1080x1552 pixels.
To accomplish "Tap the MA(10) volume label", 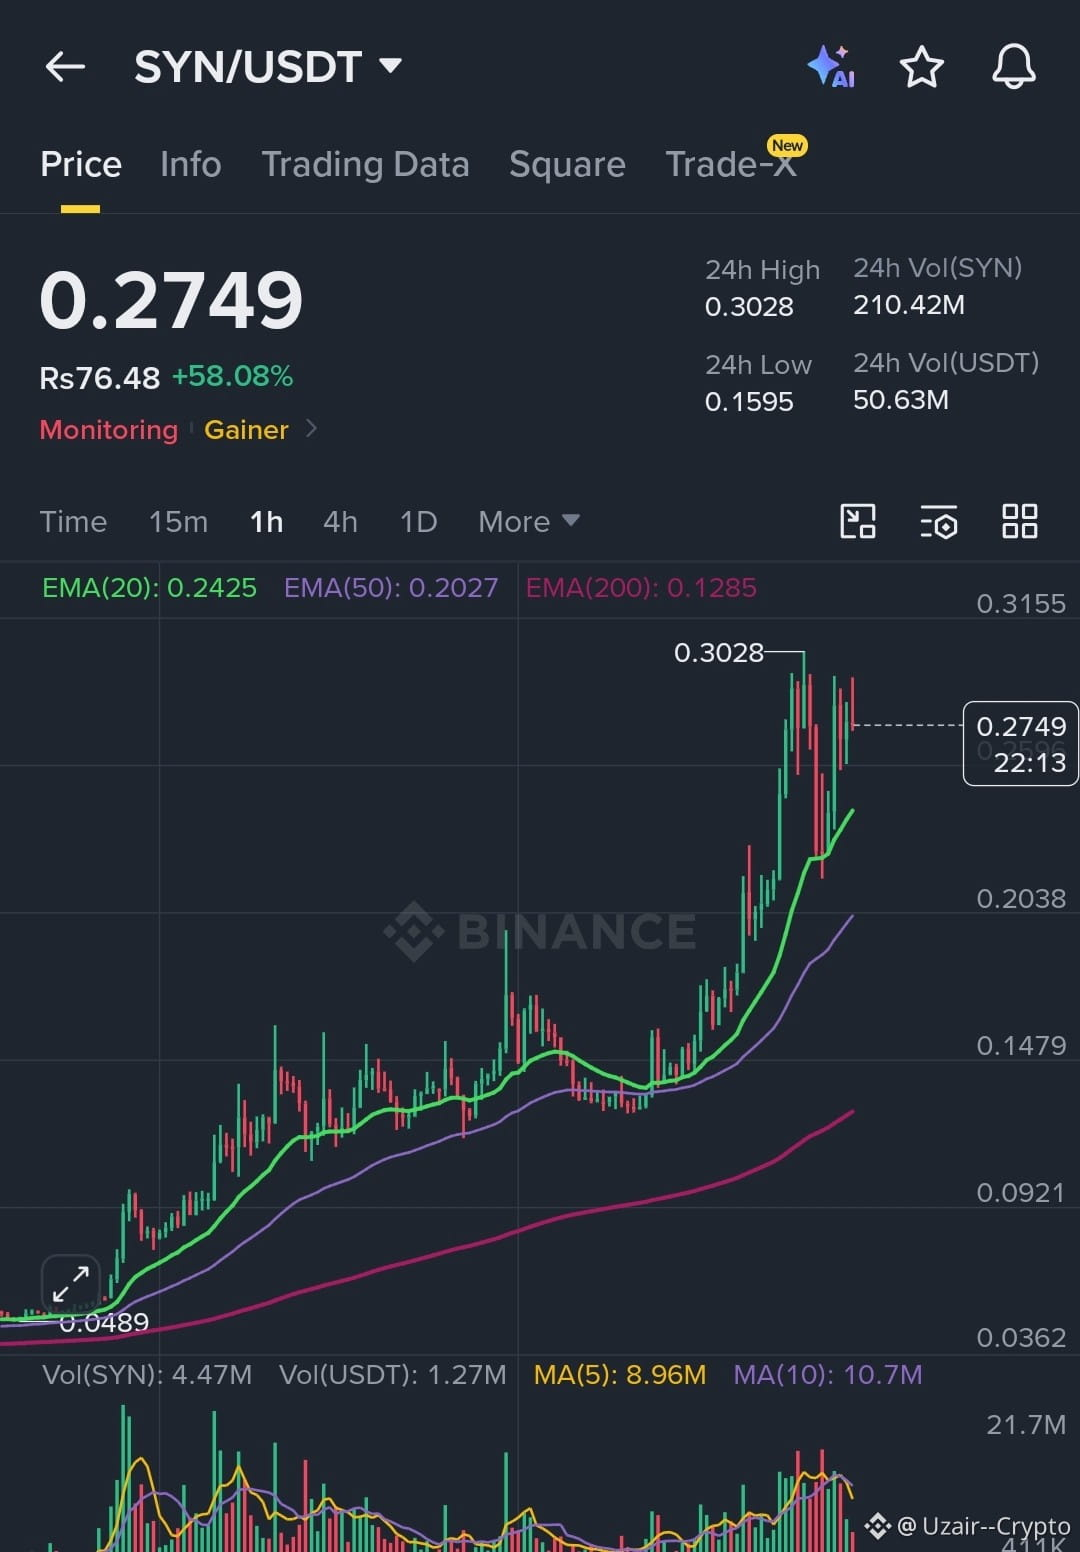I will tap(828, 1375).
